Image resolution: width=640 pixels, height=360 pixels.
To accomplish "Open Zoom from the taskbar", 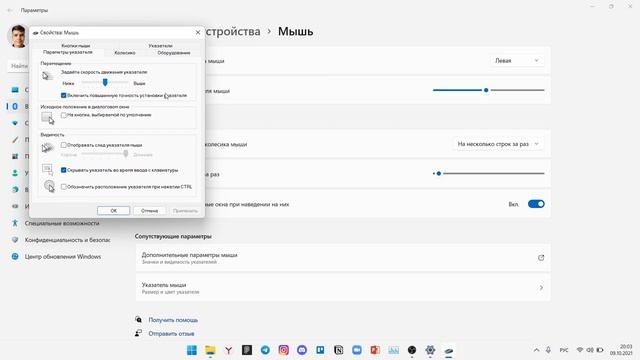I will [357, 350].
